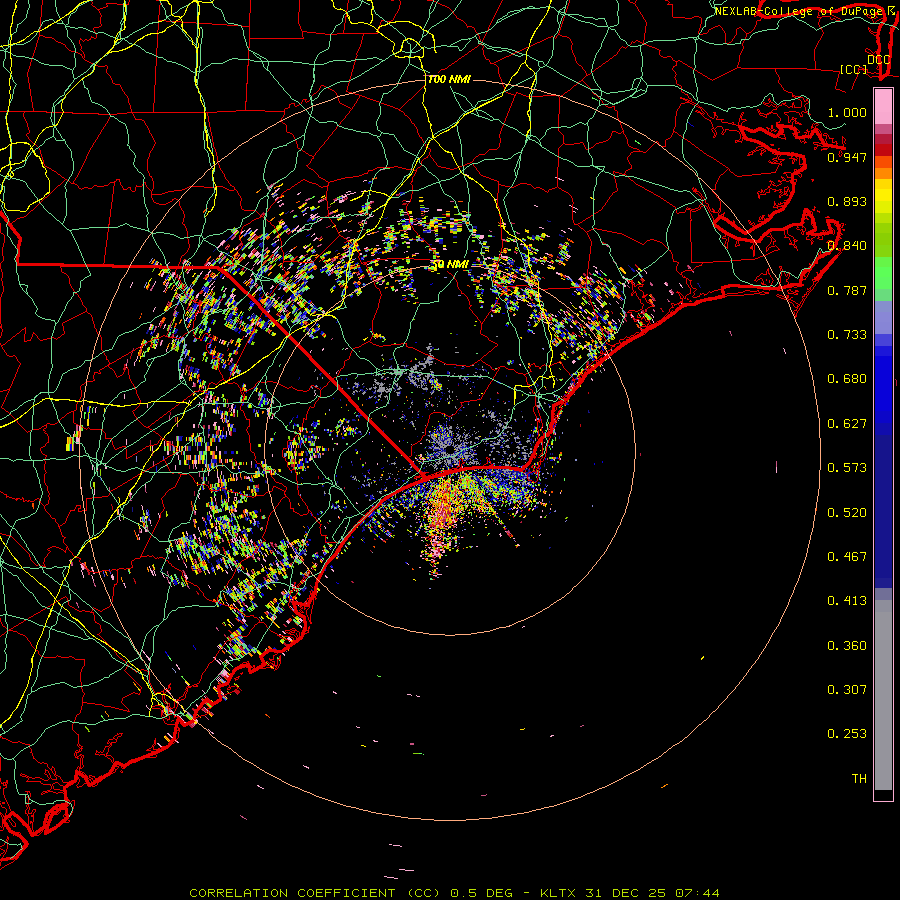
Task: Select the 0.360 legend value
Action: [x=847, y=646]
